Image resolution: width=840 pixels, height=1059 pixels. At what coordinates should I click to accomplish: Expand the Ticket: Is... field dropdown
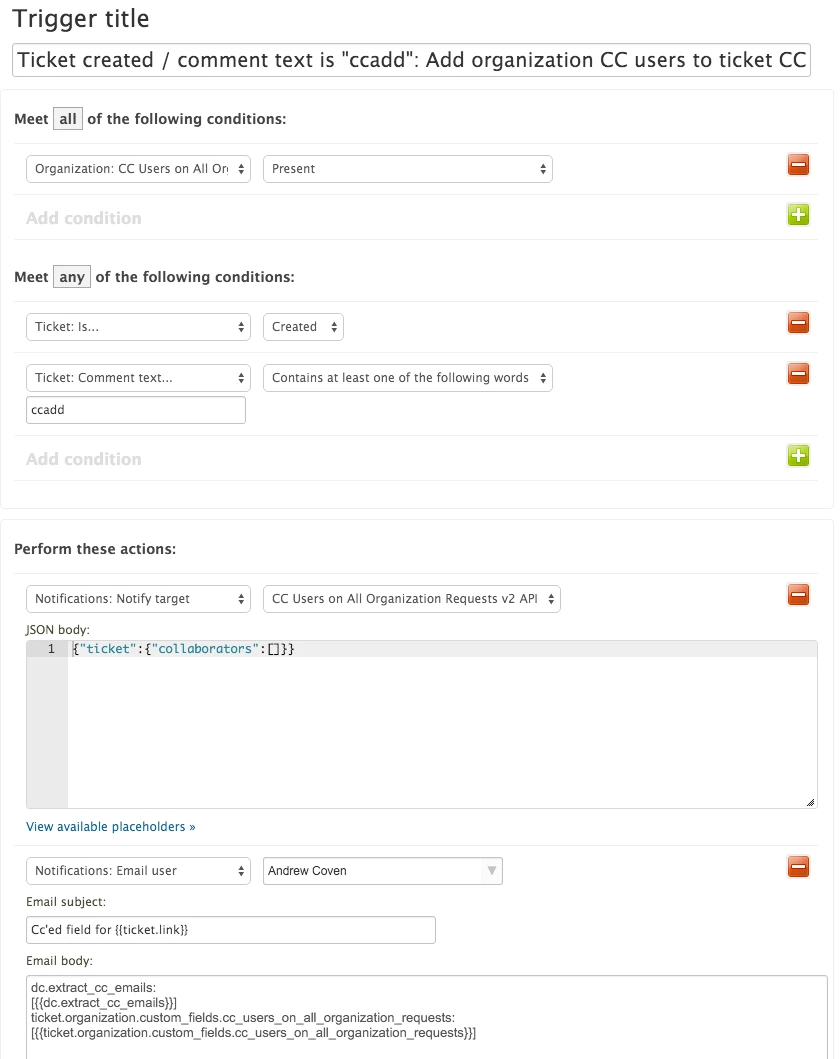pos(138,327)
